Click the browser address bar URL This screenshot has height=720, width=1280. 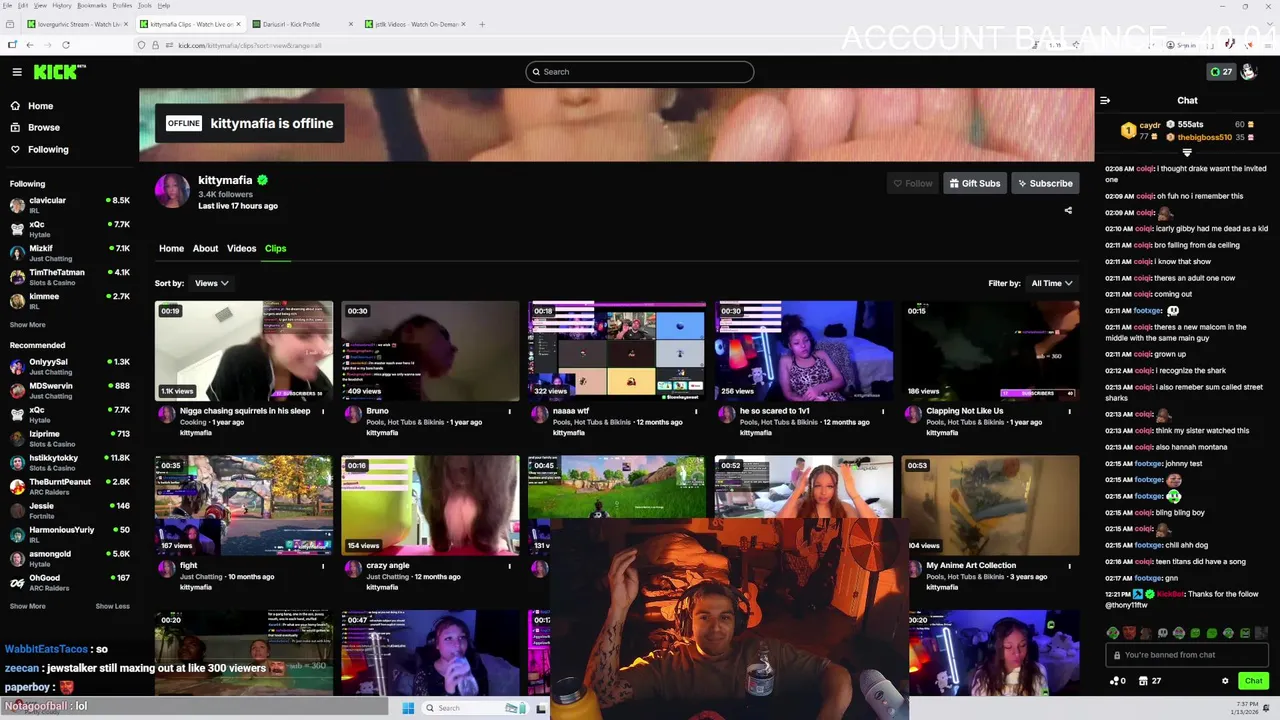pos(250,45)
